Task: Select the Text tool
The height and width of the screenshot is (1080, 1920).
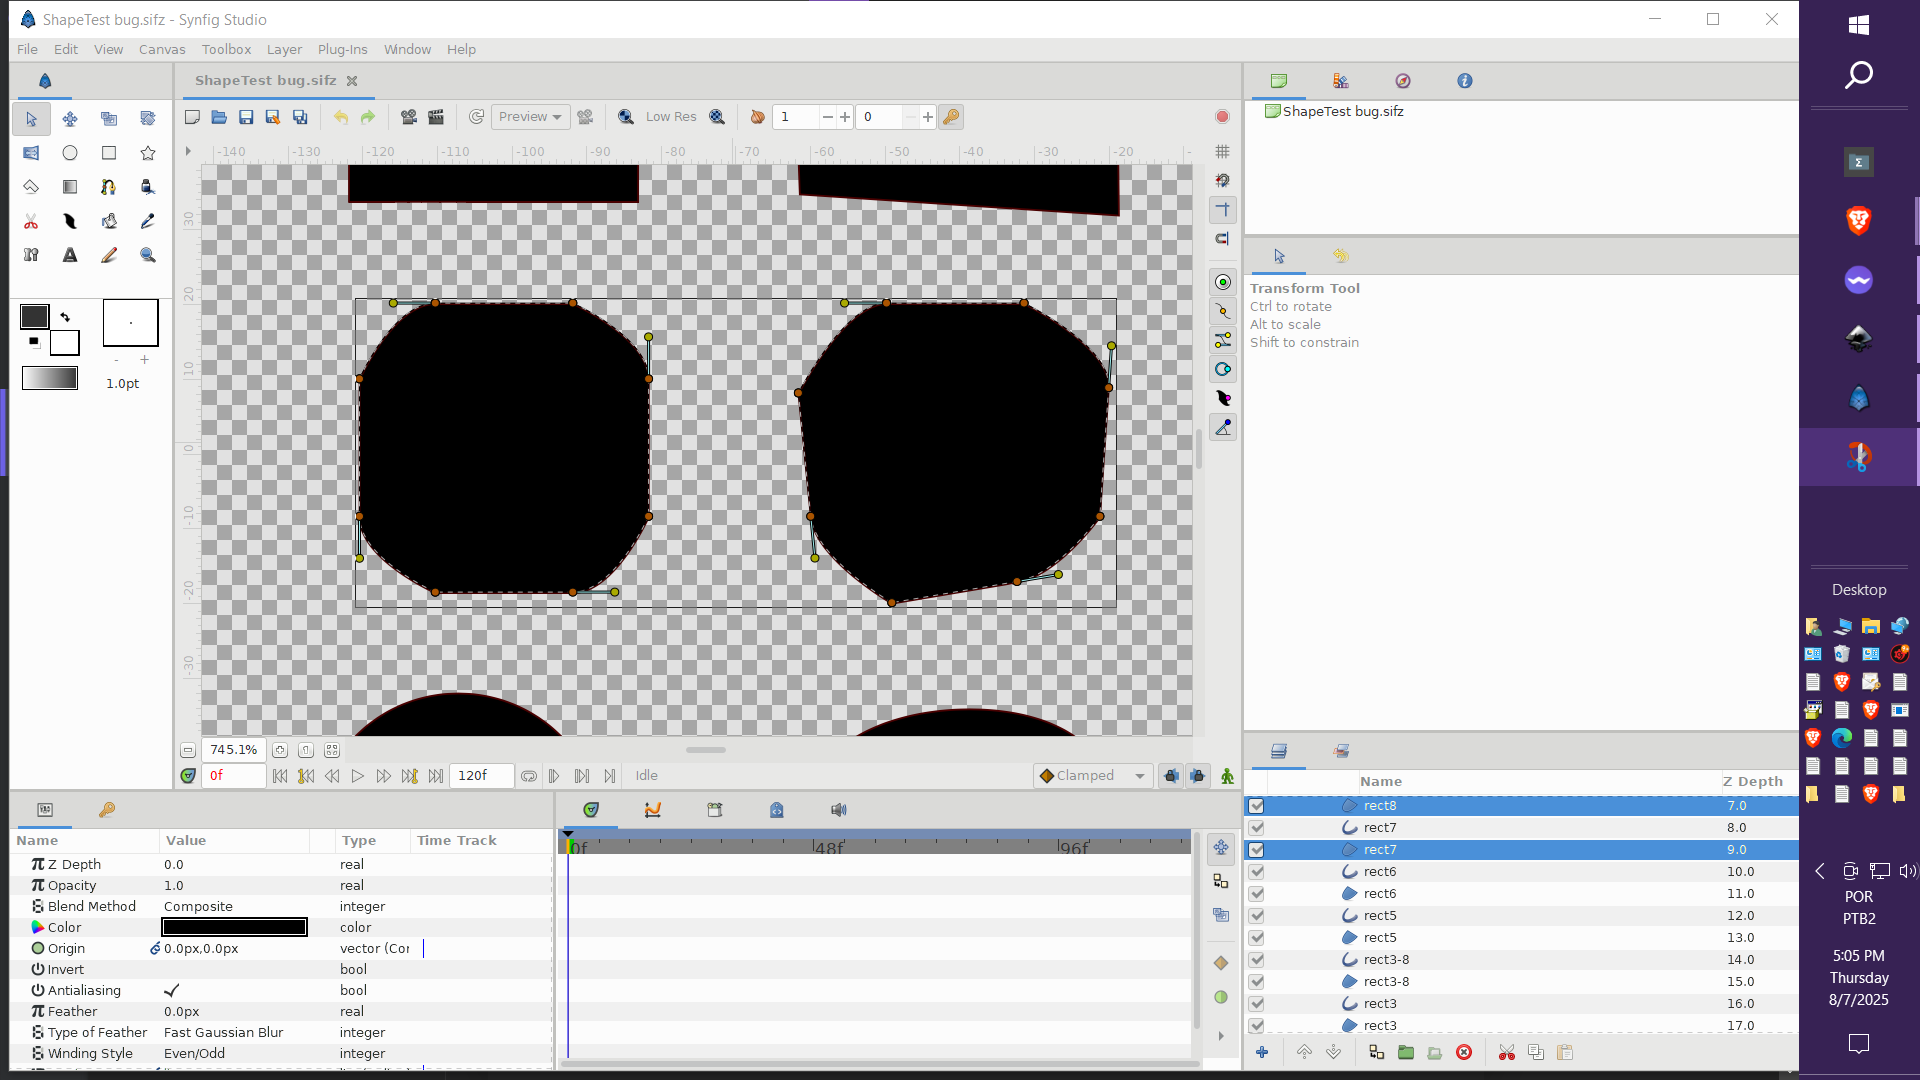Action: point(70,255)
